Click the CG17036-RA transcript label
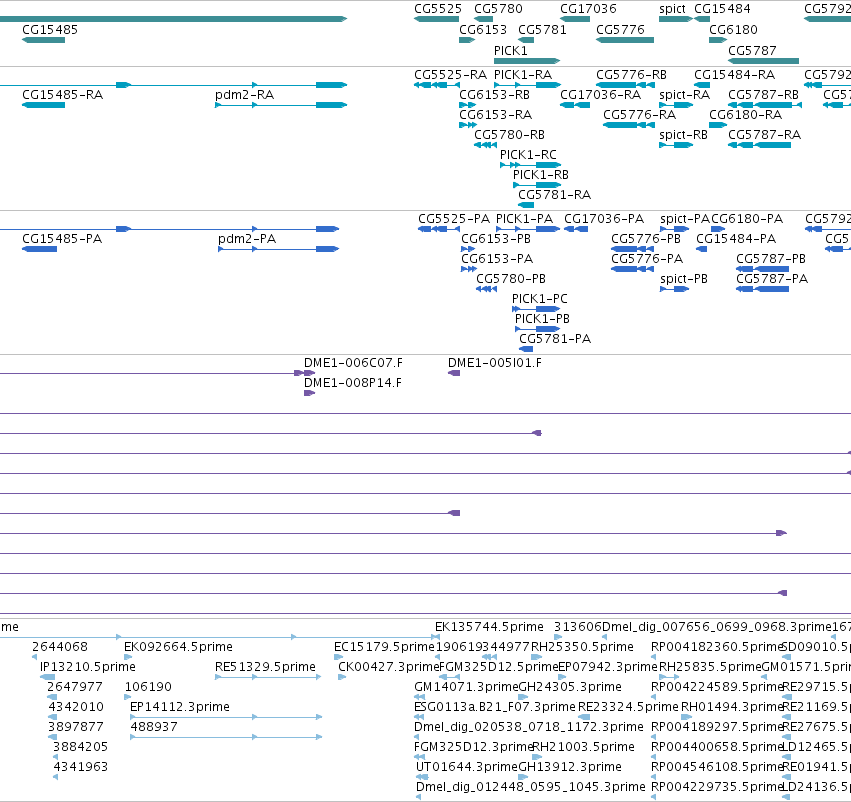The width and height of the screenshot is (851, 802). coord(600,94)
